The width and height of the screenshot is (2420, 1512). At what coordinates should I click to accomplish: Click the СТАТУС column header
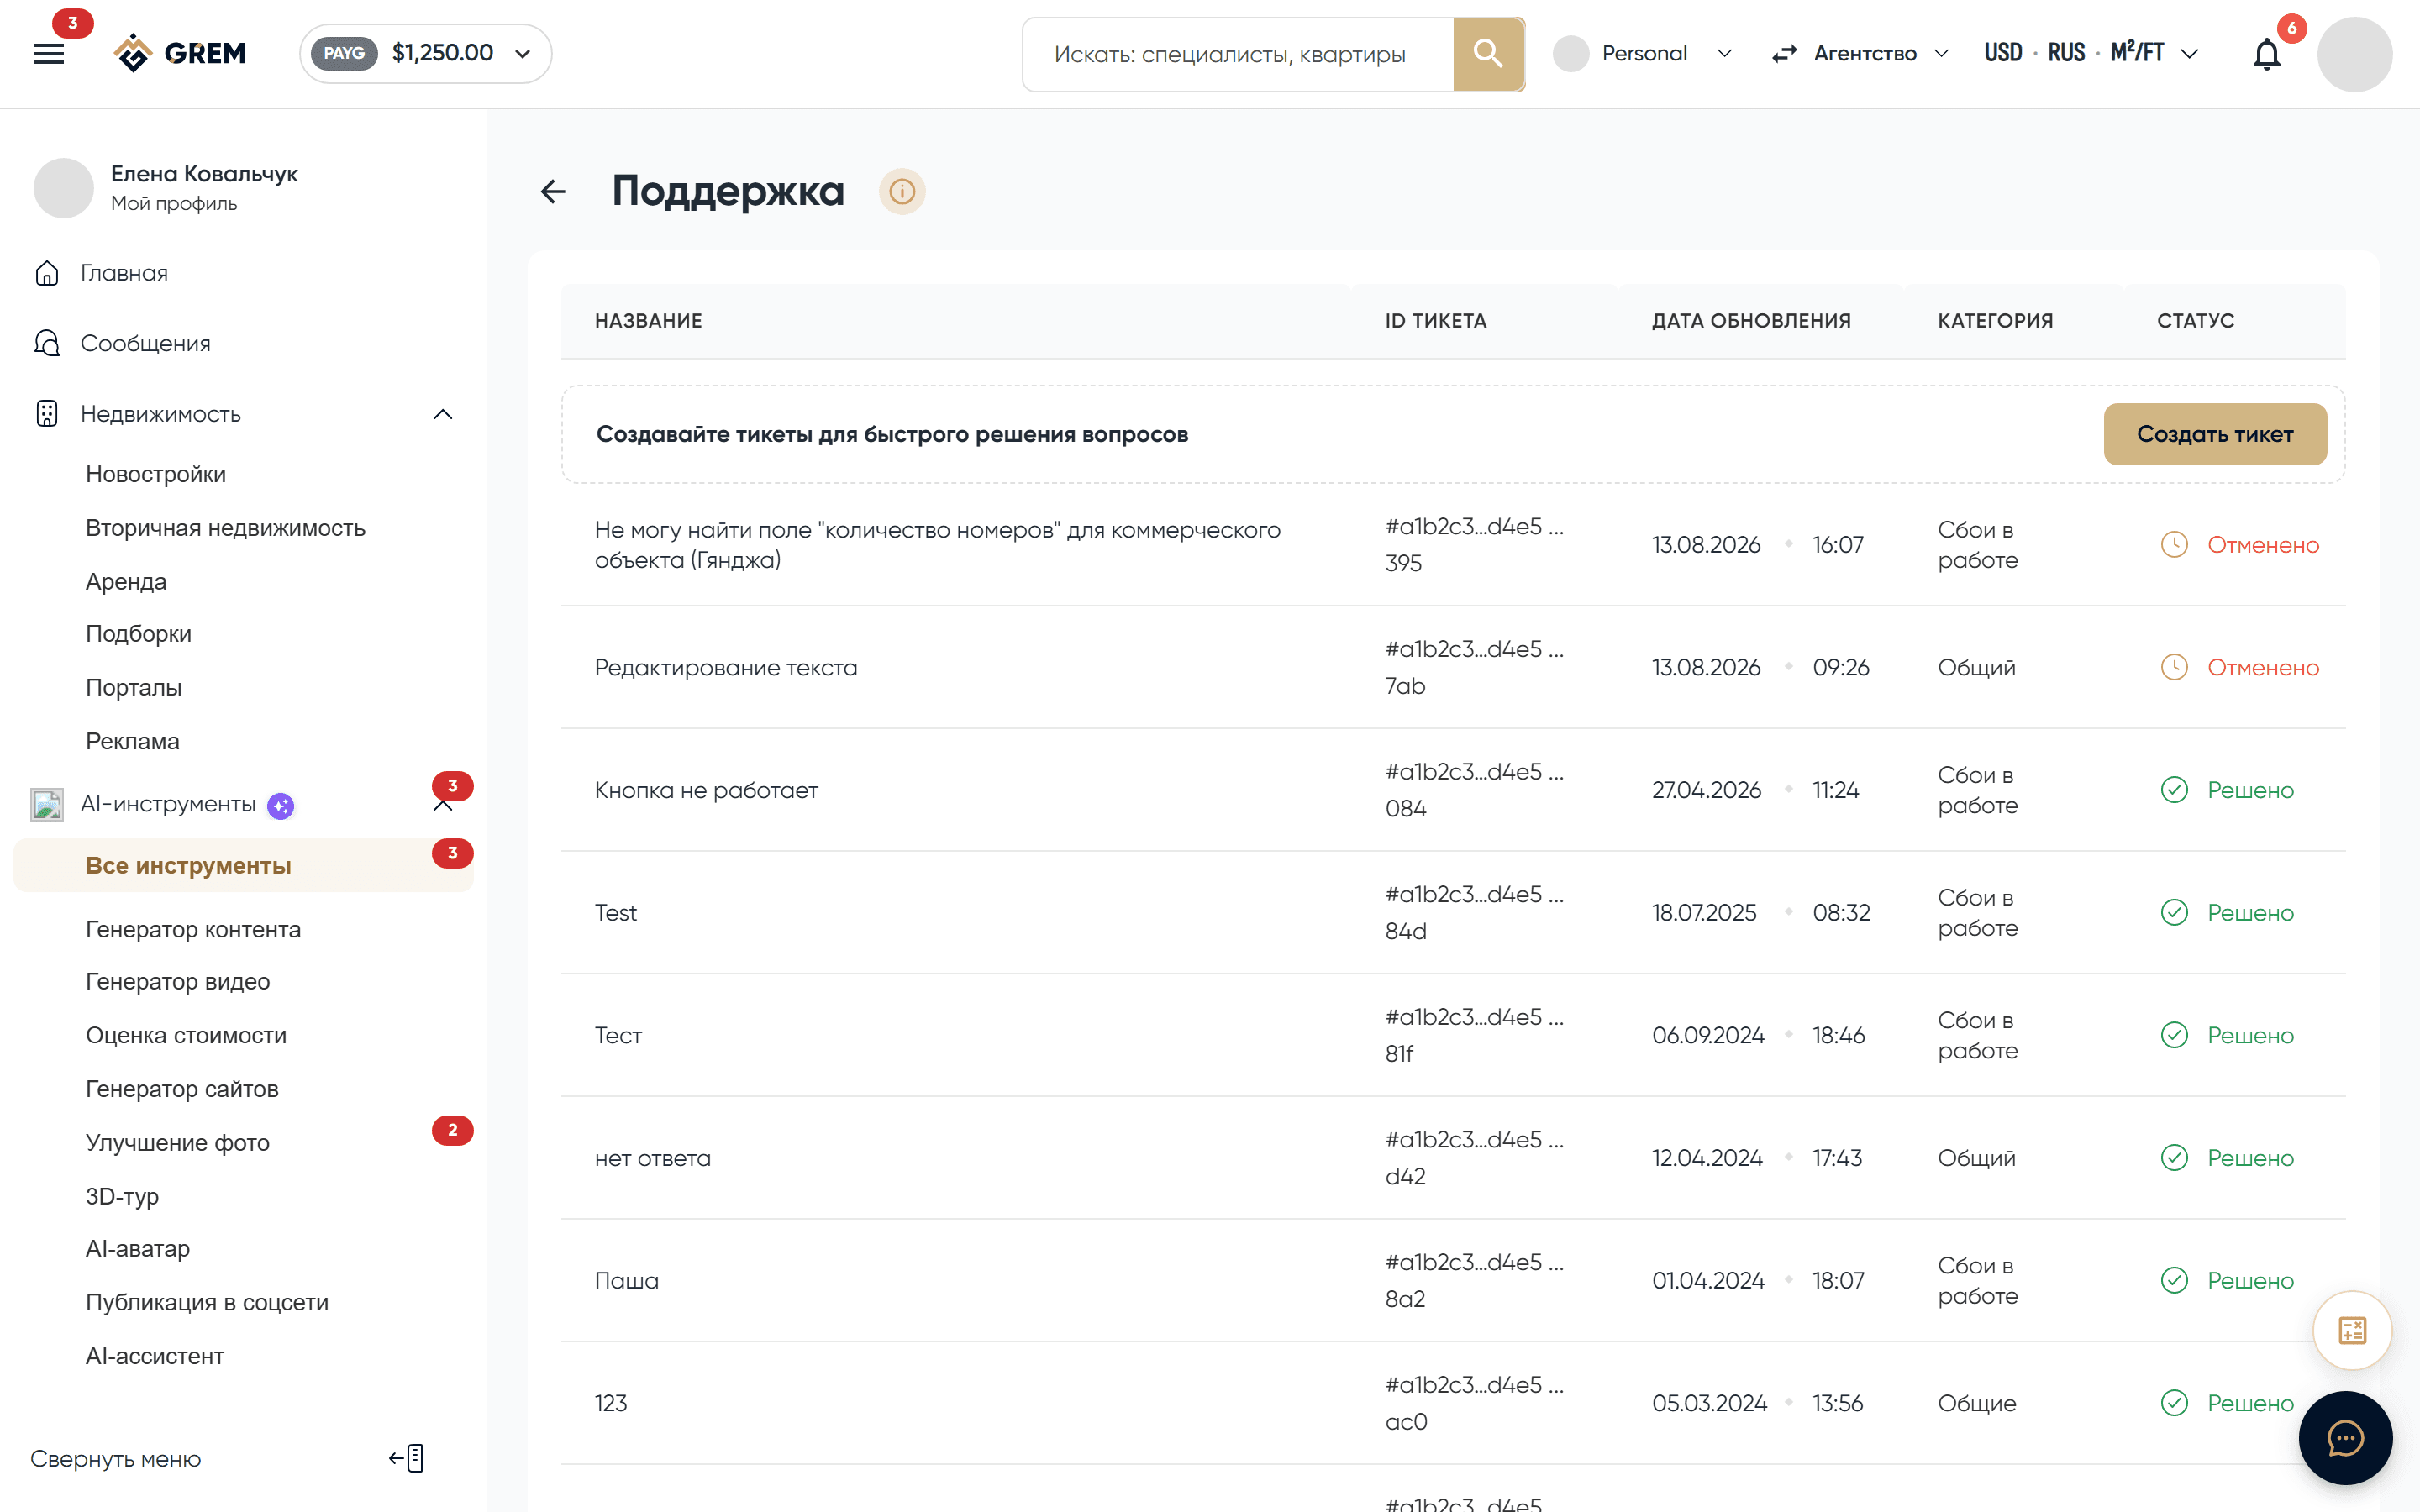point(2195,321)
